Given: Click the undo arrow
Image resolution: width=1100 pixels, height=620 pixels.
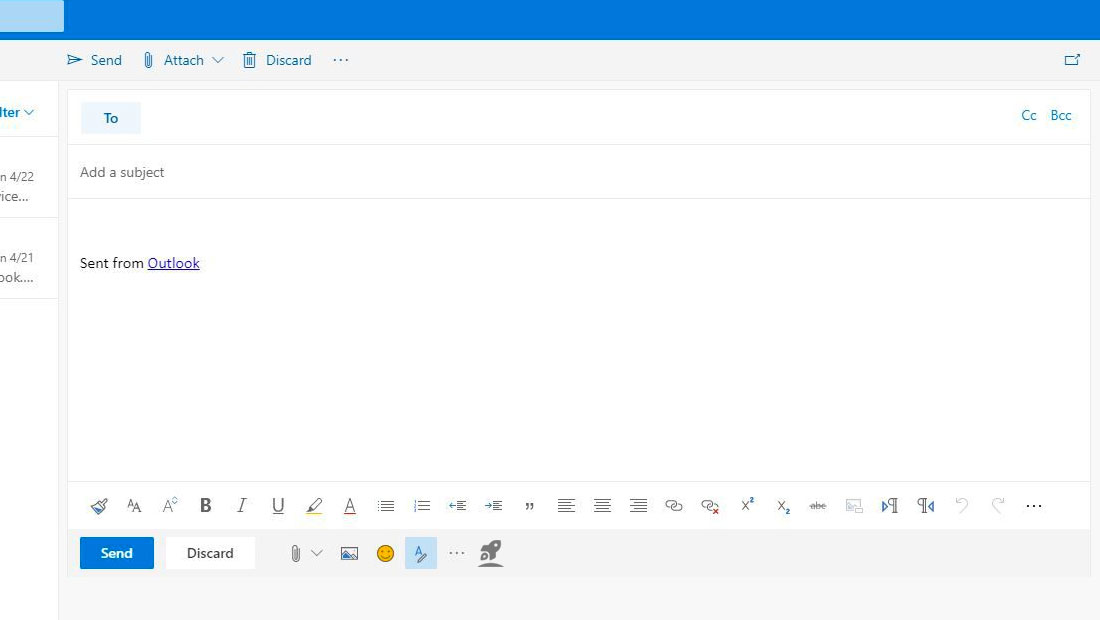Looking at the screenshot, I should [x=962, y=505].
